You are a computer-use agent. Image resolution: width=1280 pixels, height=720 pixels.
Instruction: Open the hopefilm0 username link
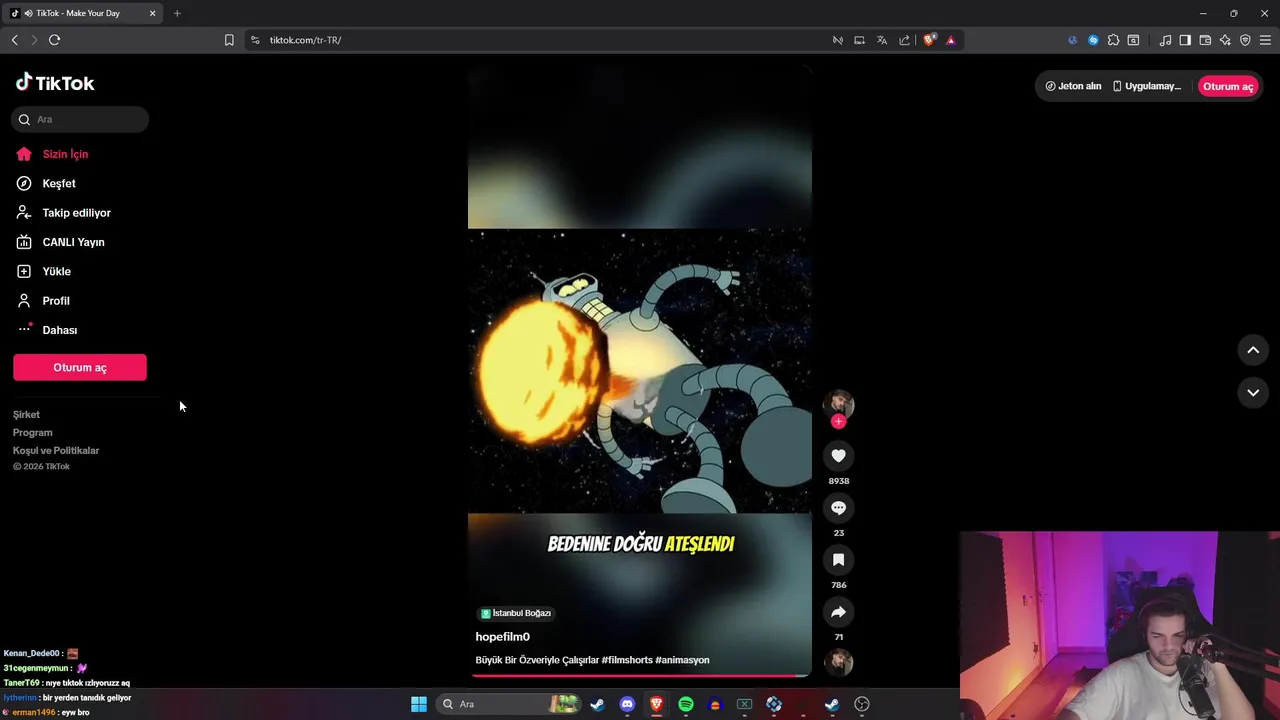(503, 637)
